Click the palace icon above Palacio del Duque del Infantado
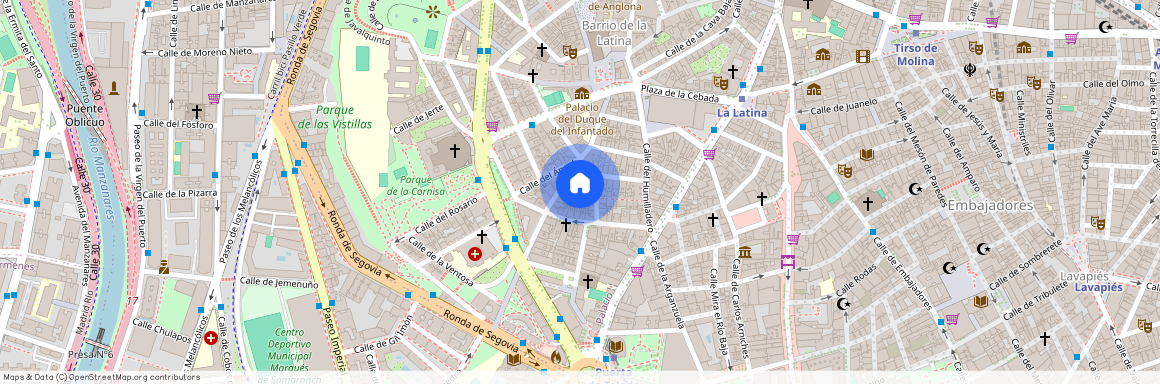This screenshot has width=1160, height=384. (x=581, y=93)
